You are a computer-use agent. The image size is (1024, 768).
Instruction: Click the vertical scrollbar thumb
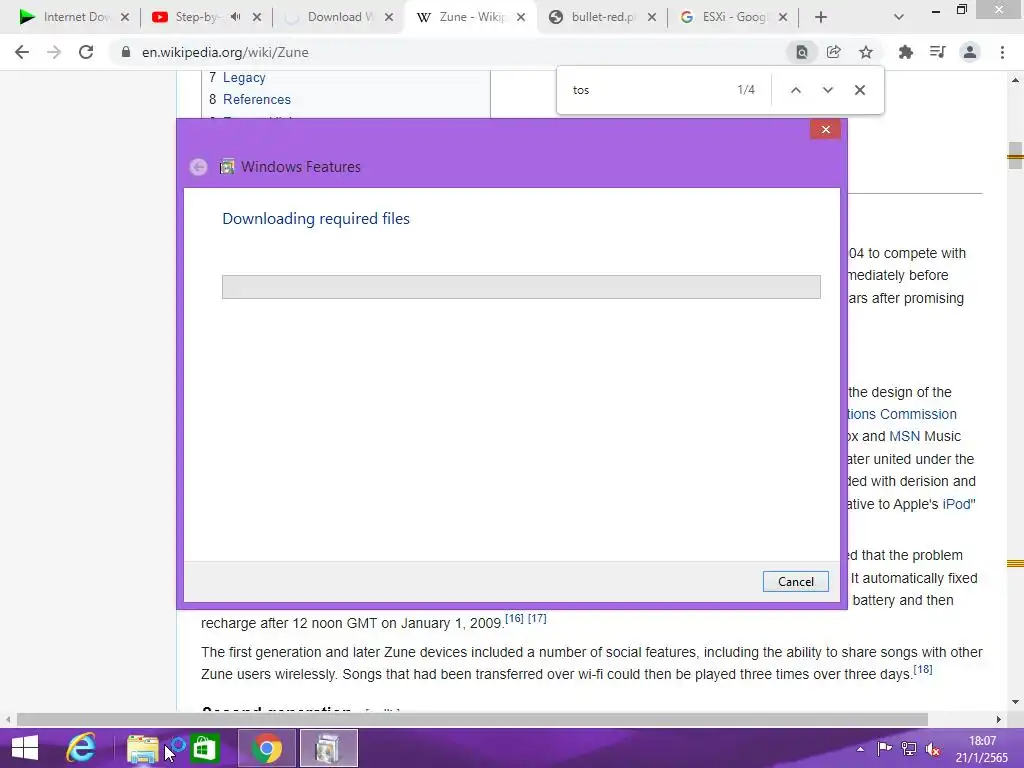pyautogui.click(x=1015, y=155)
